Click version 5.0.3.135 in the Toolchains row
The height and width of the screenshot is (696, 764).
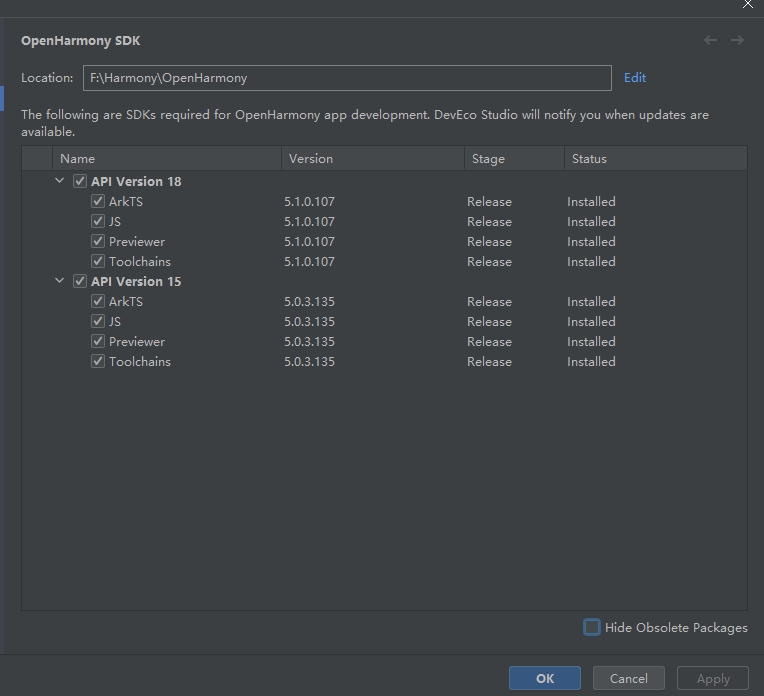(309, 361)
